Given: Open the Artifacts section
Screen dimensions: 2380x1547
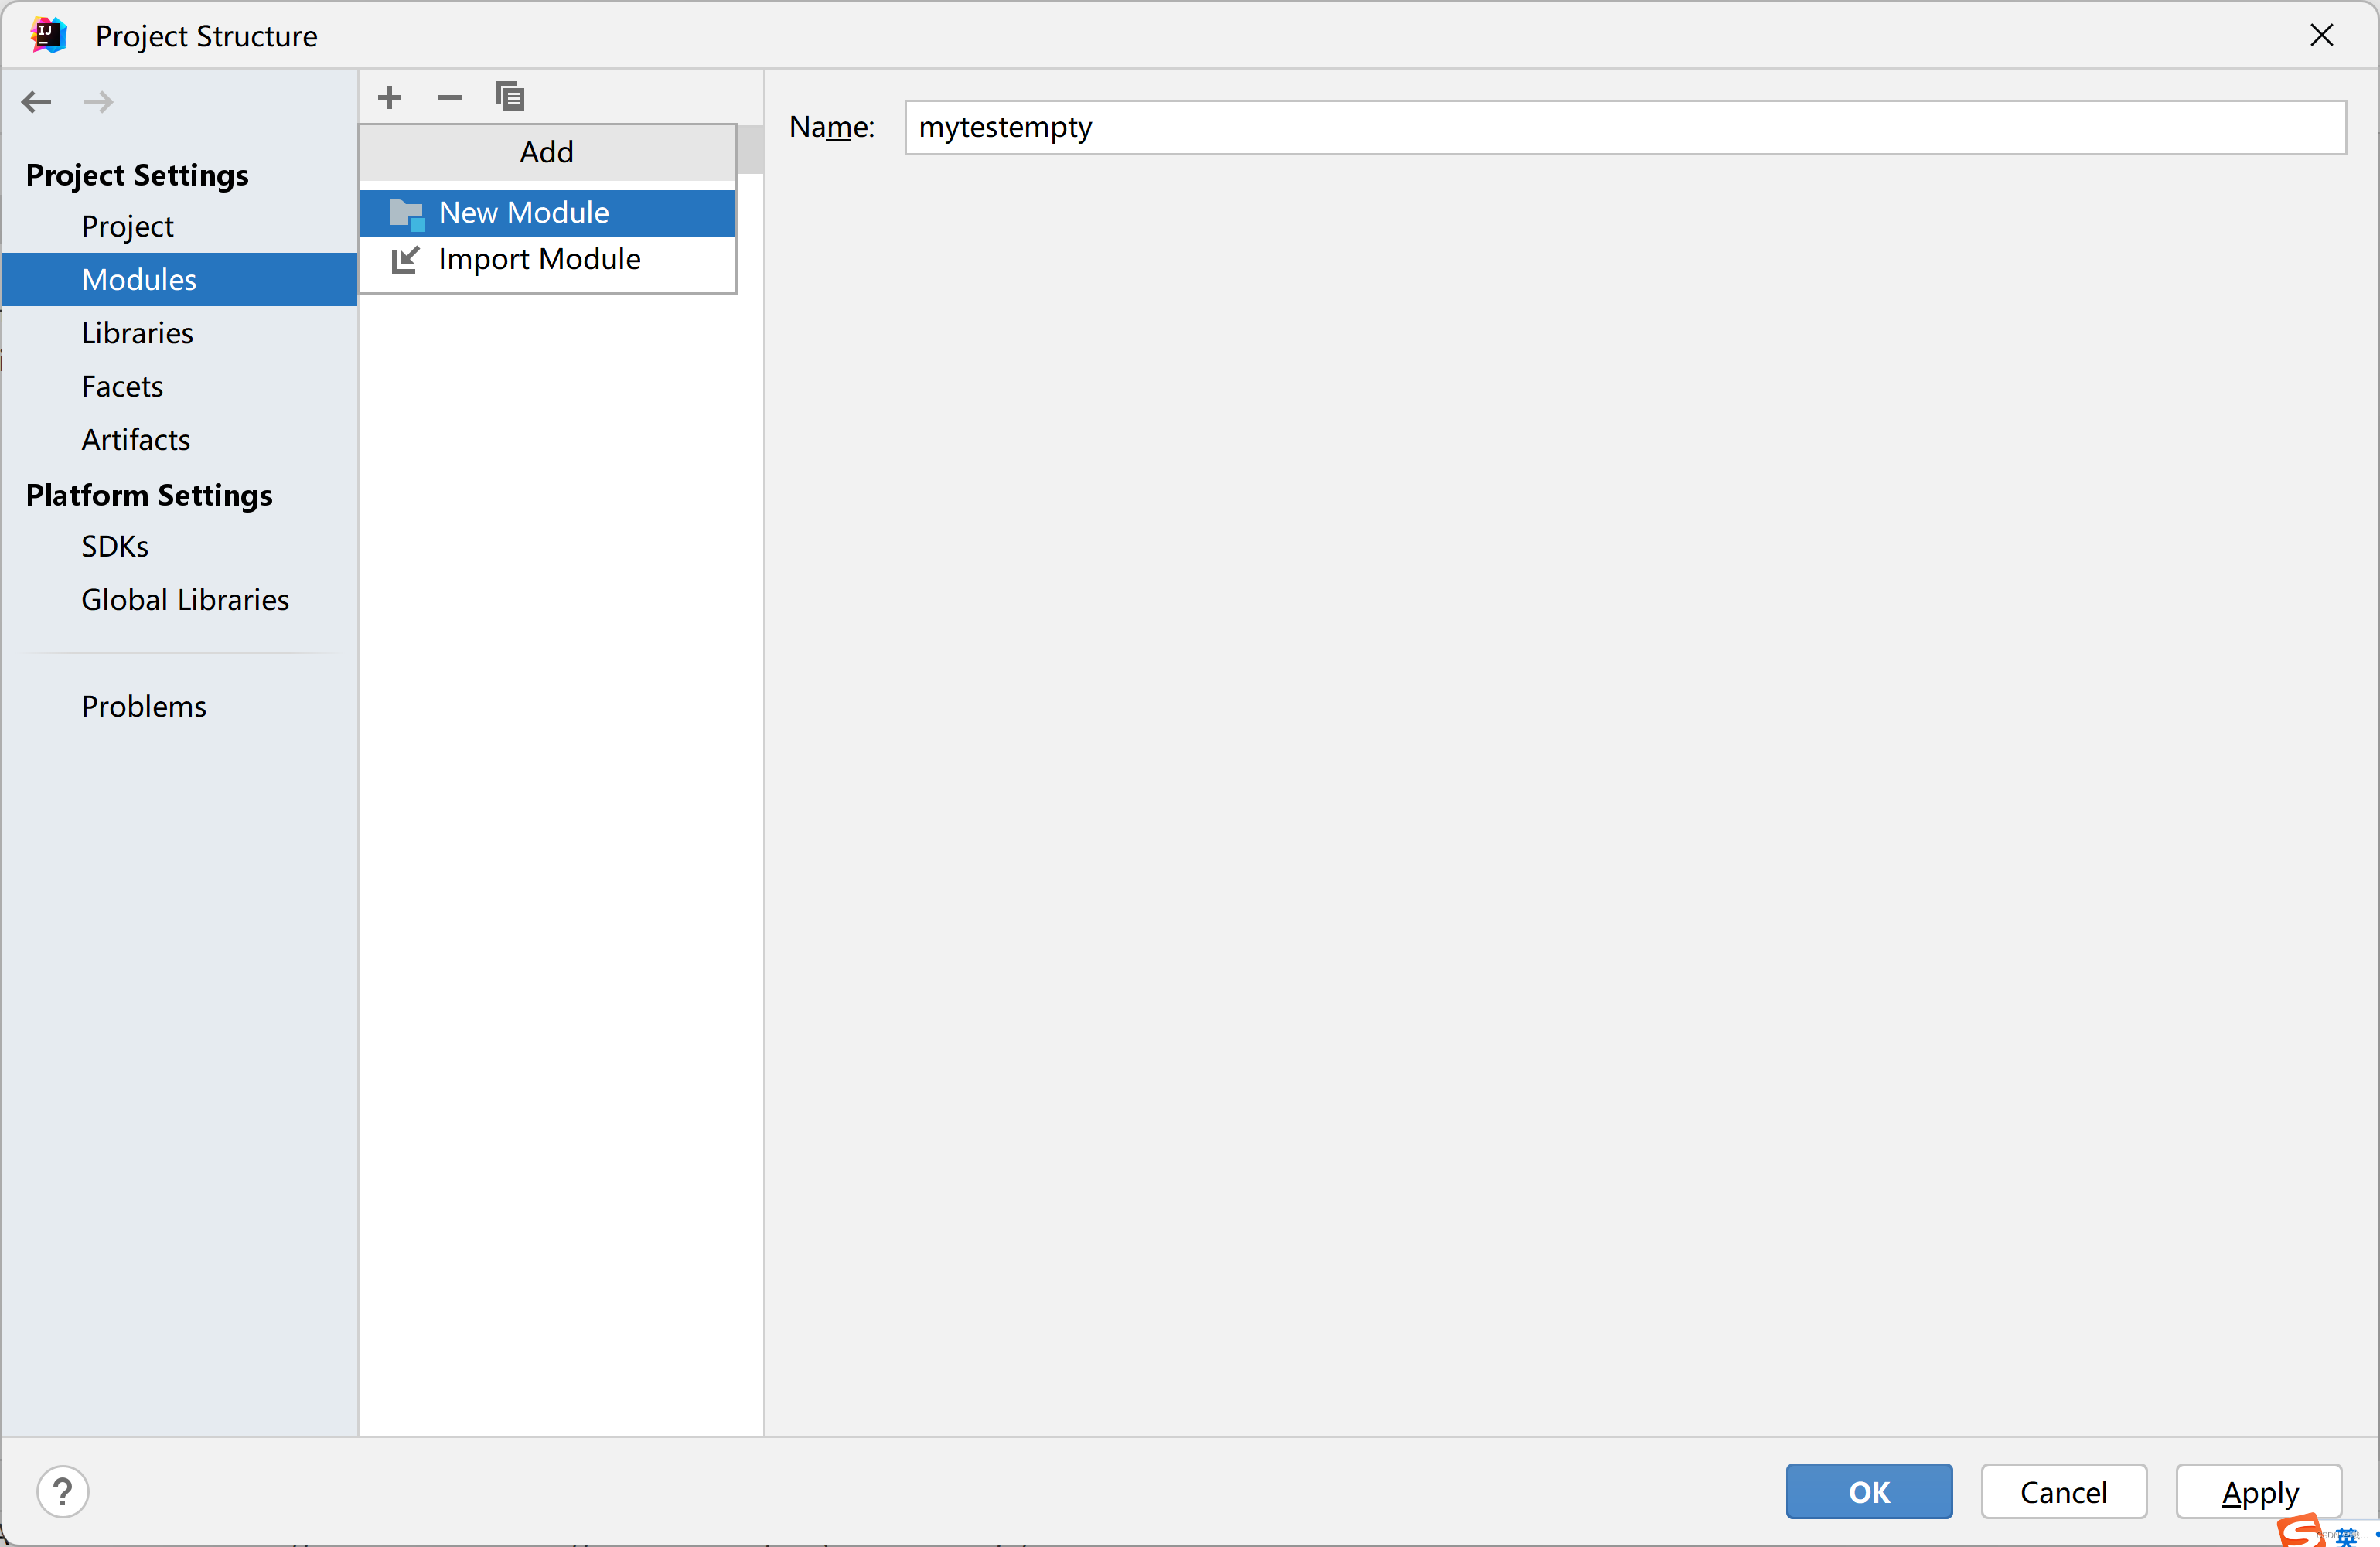Looking at the screenshot, I should coord(136,440).
